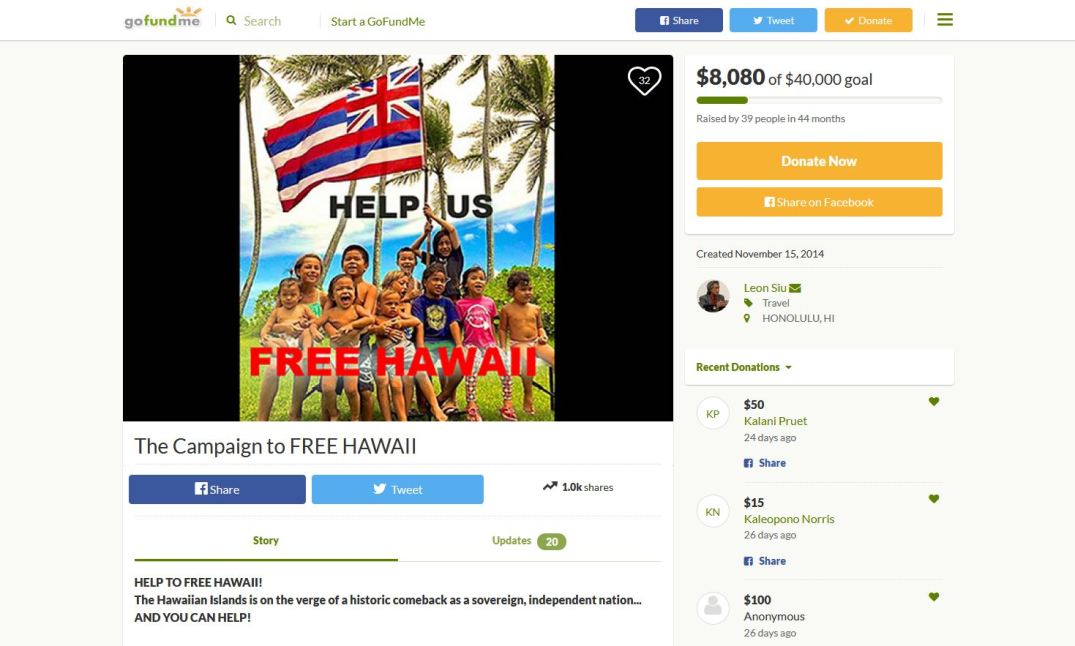Click the Facebook Share link under Kalani Pruet
Image resolution: width=1075 pixels, height=646 pixels.
765,463
